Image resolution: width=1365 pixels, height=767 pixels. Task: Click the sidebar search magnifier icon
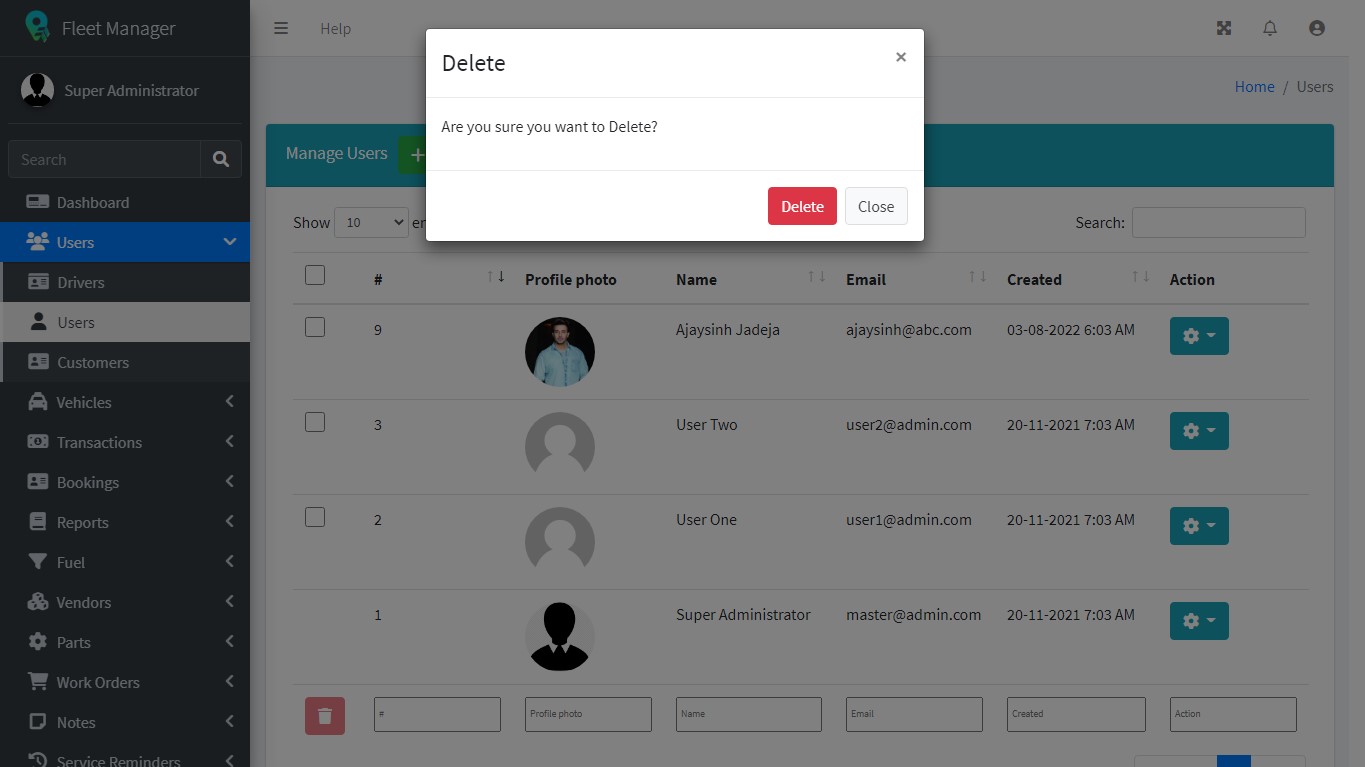(221, 159)
